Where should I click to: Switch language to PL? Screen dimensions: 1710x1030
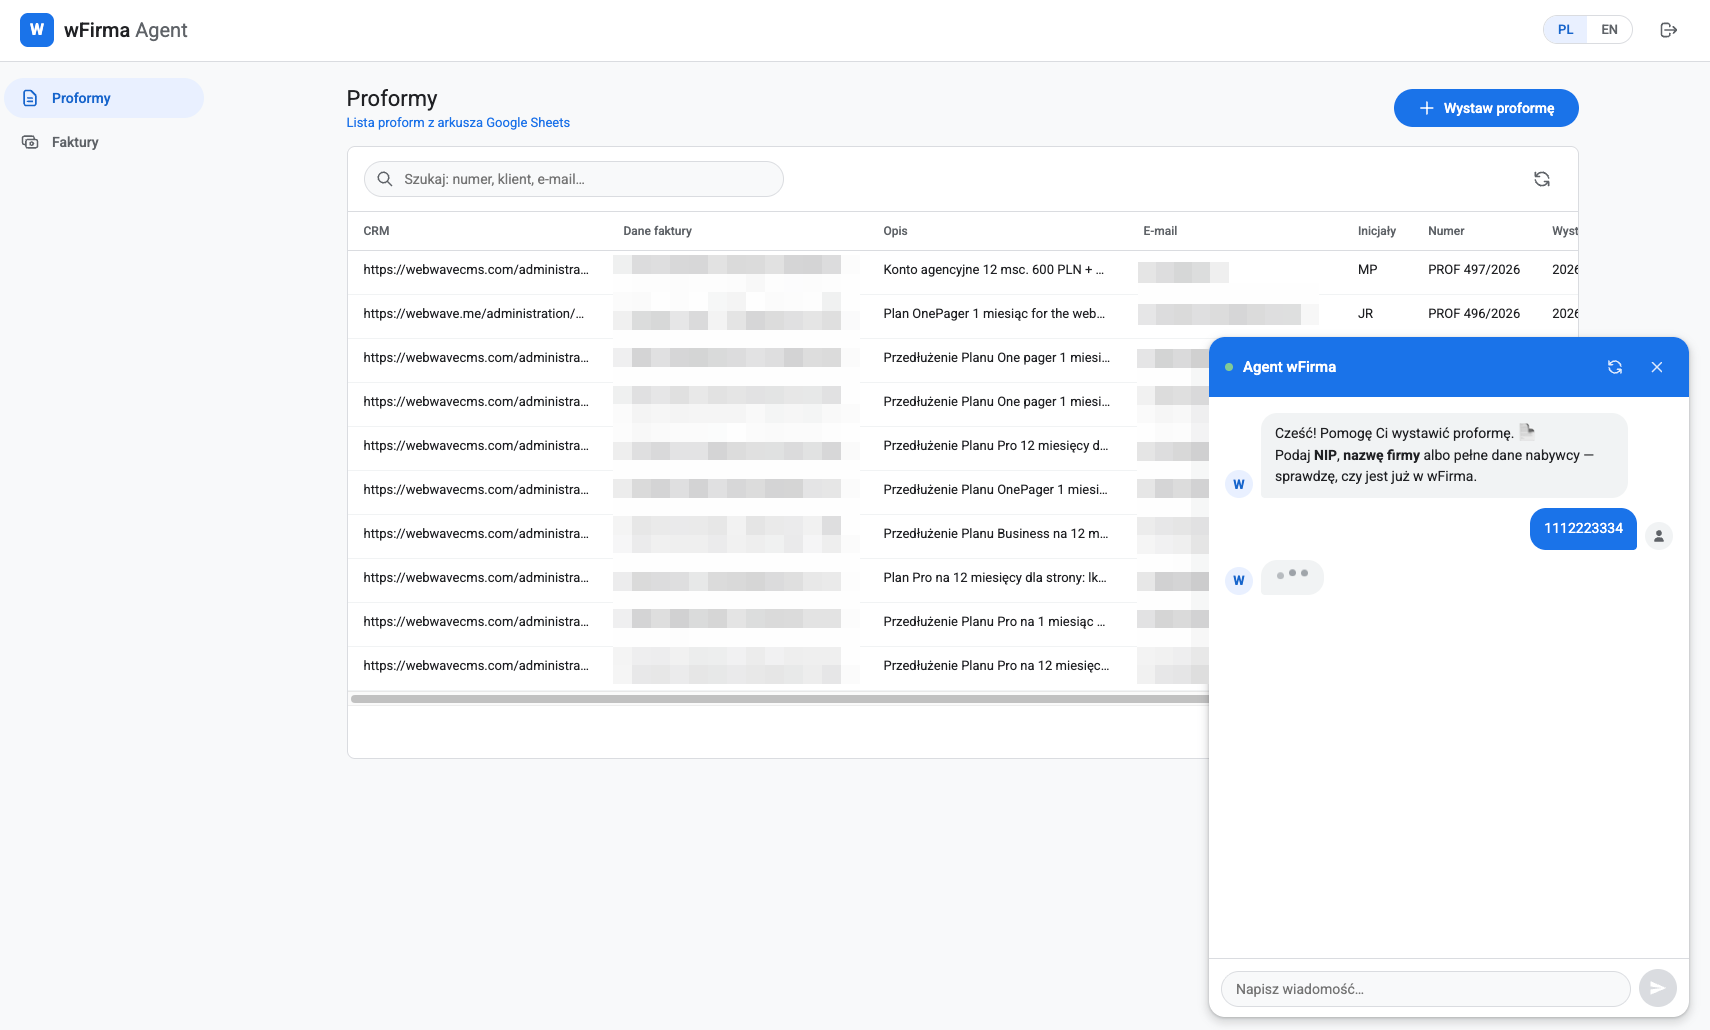[1565, 30]
